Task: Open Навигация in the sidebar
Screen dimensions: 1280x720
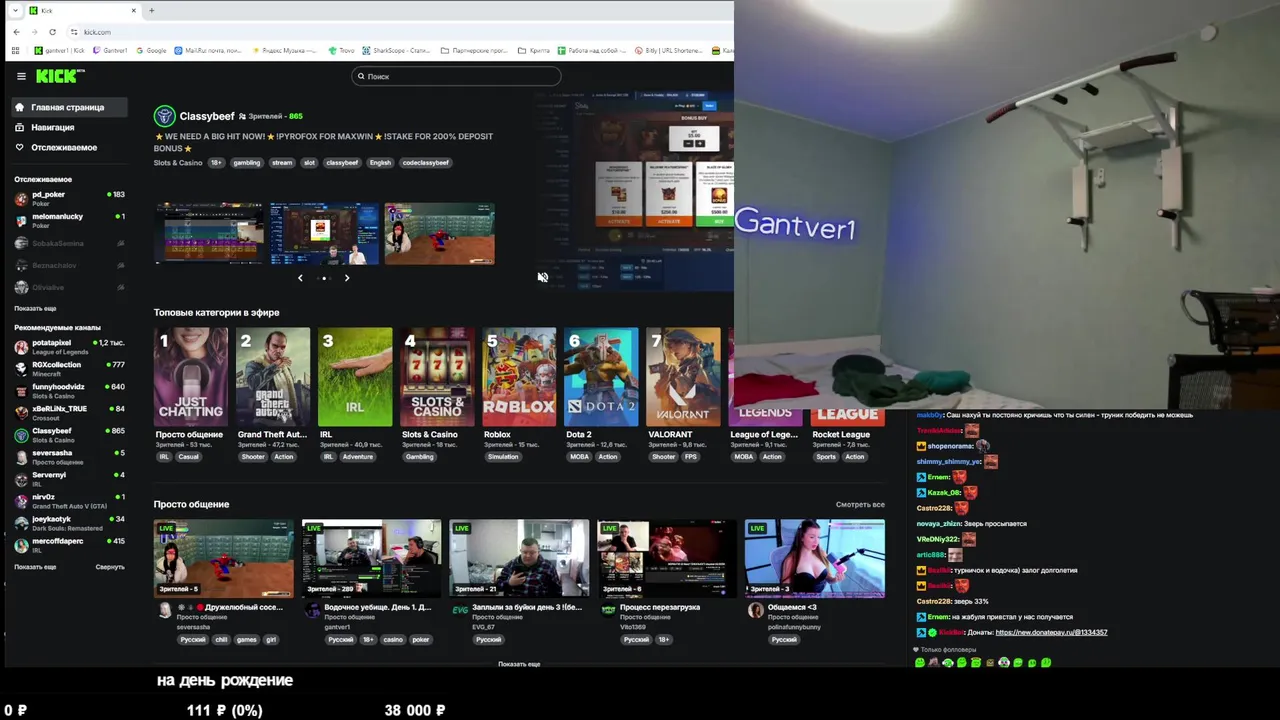Action: (70, 127)
